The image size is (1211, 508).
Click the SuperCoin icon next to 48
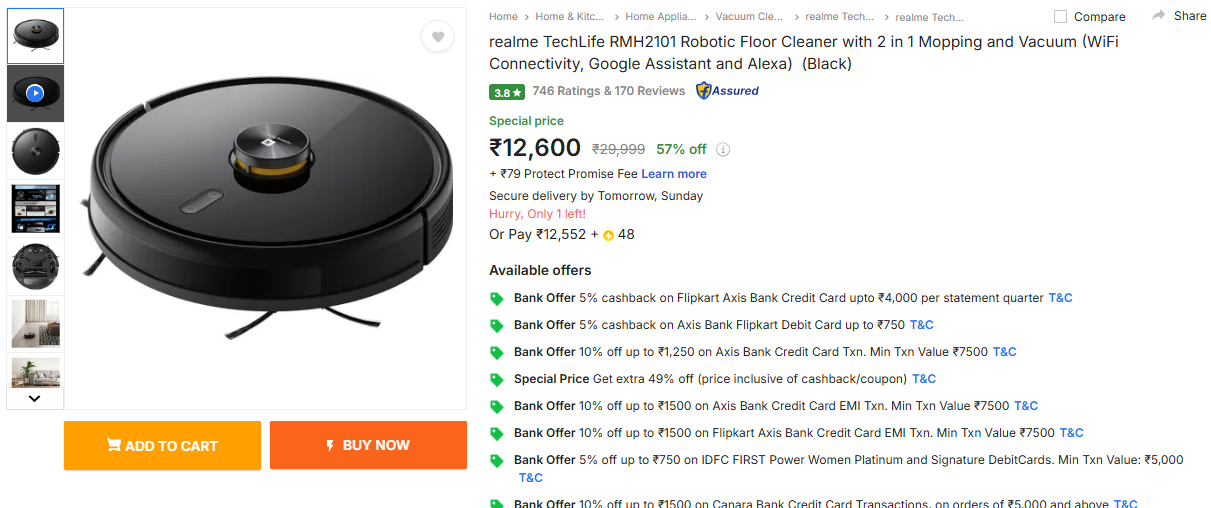pos(608,236)
